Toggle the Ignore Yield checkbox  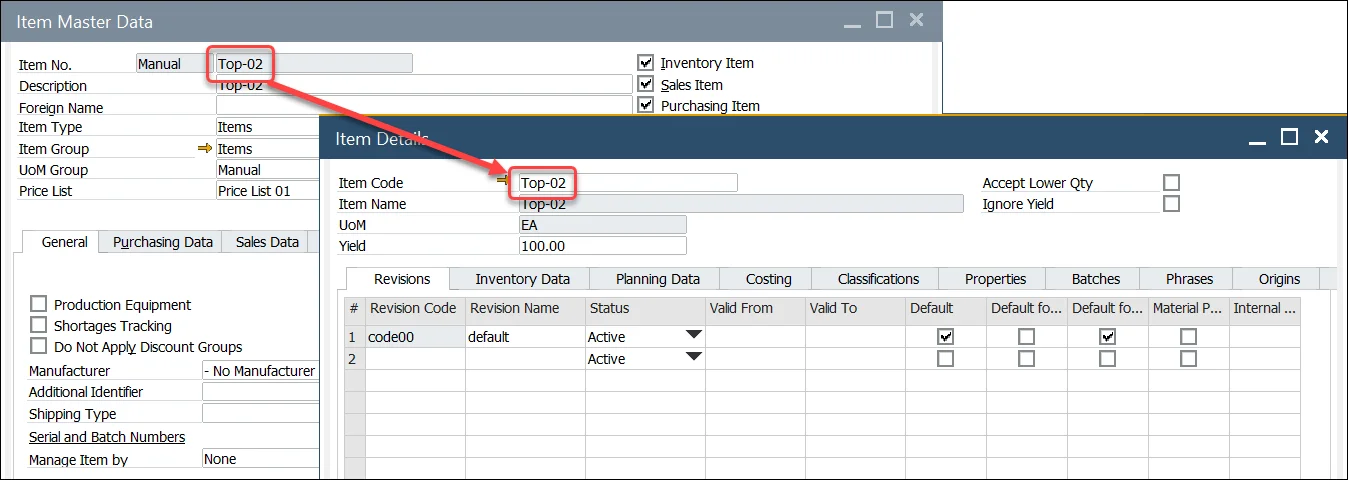point(1171,204)
